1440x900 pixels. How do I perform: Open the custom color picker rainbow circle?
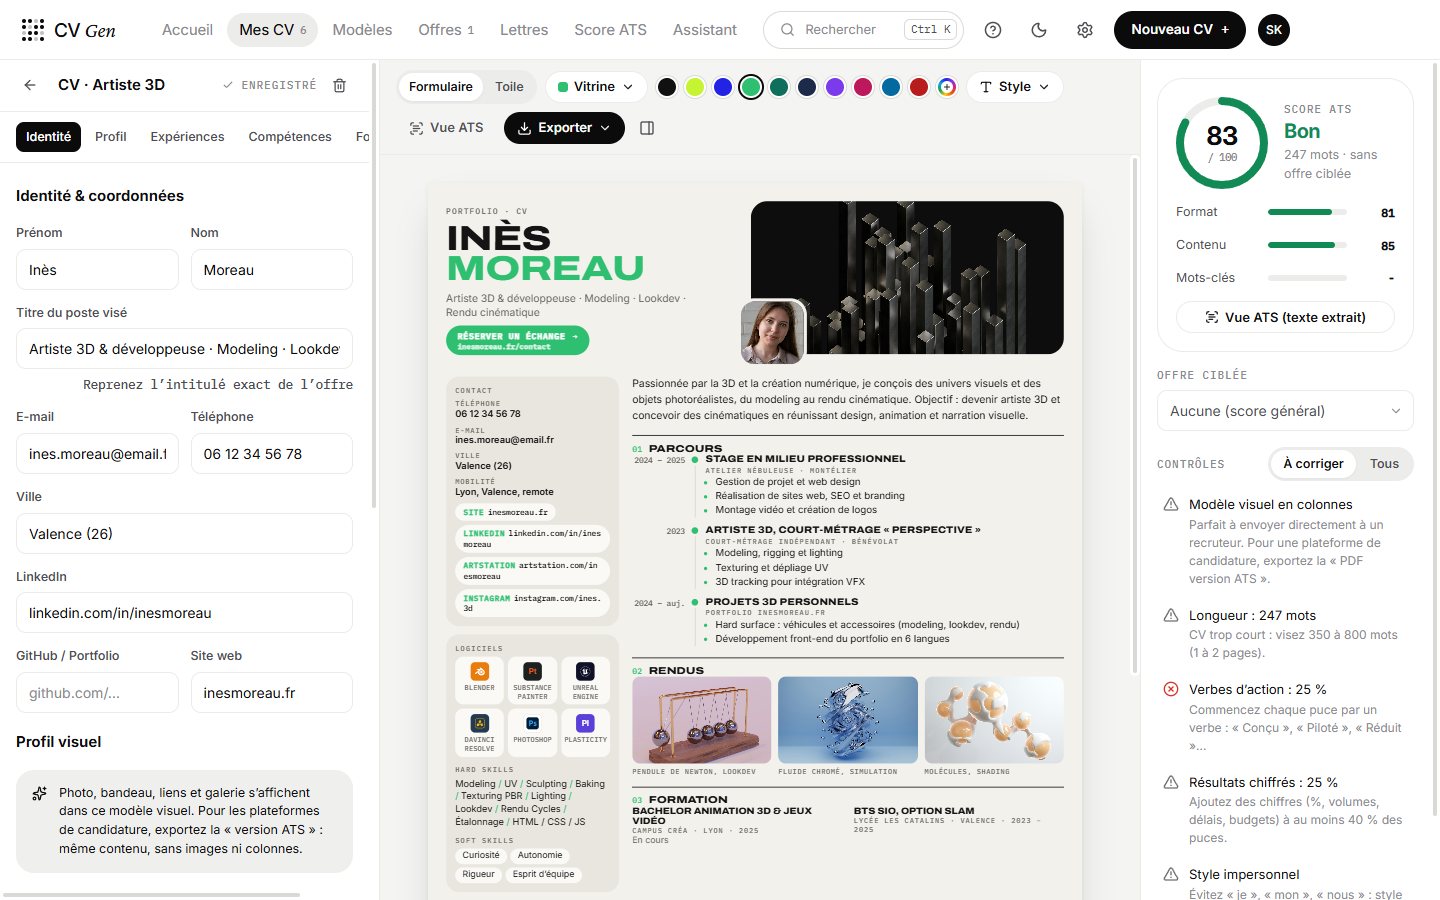coord(947,87)
